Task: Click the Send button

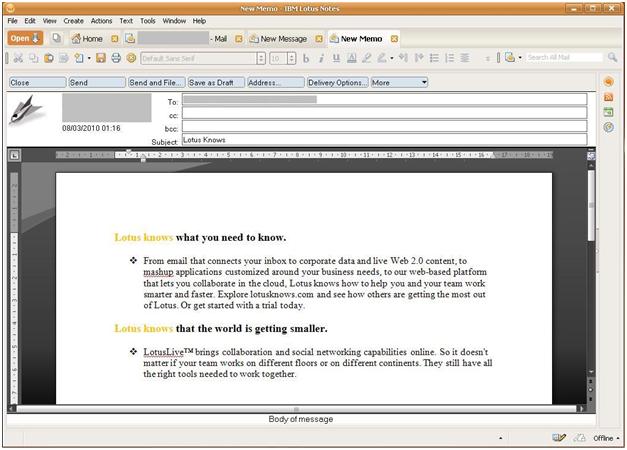Action: point(97,82)
